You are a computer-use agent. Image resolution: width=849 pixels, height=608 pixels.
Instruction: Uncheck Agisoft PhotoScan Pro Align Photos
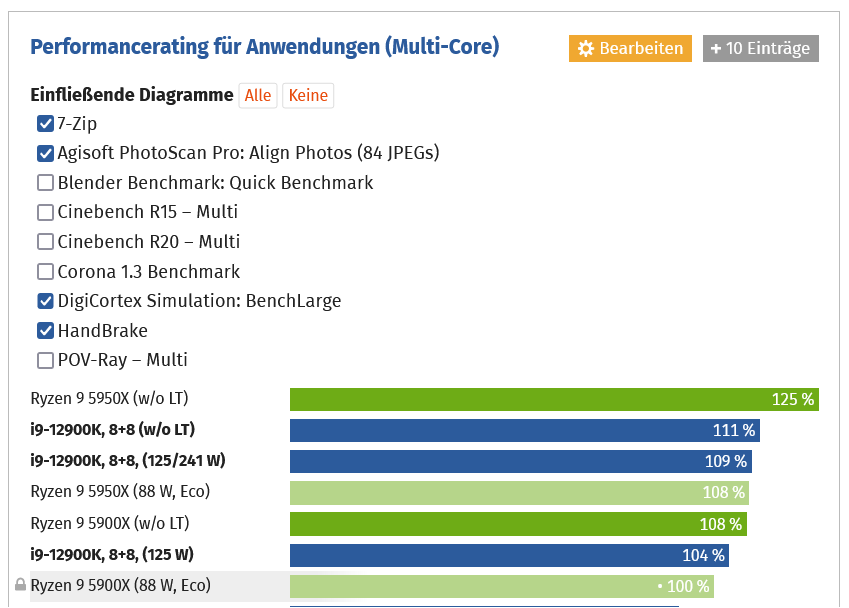coord(45,153)
